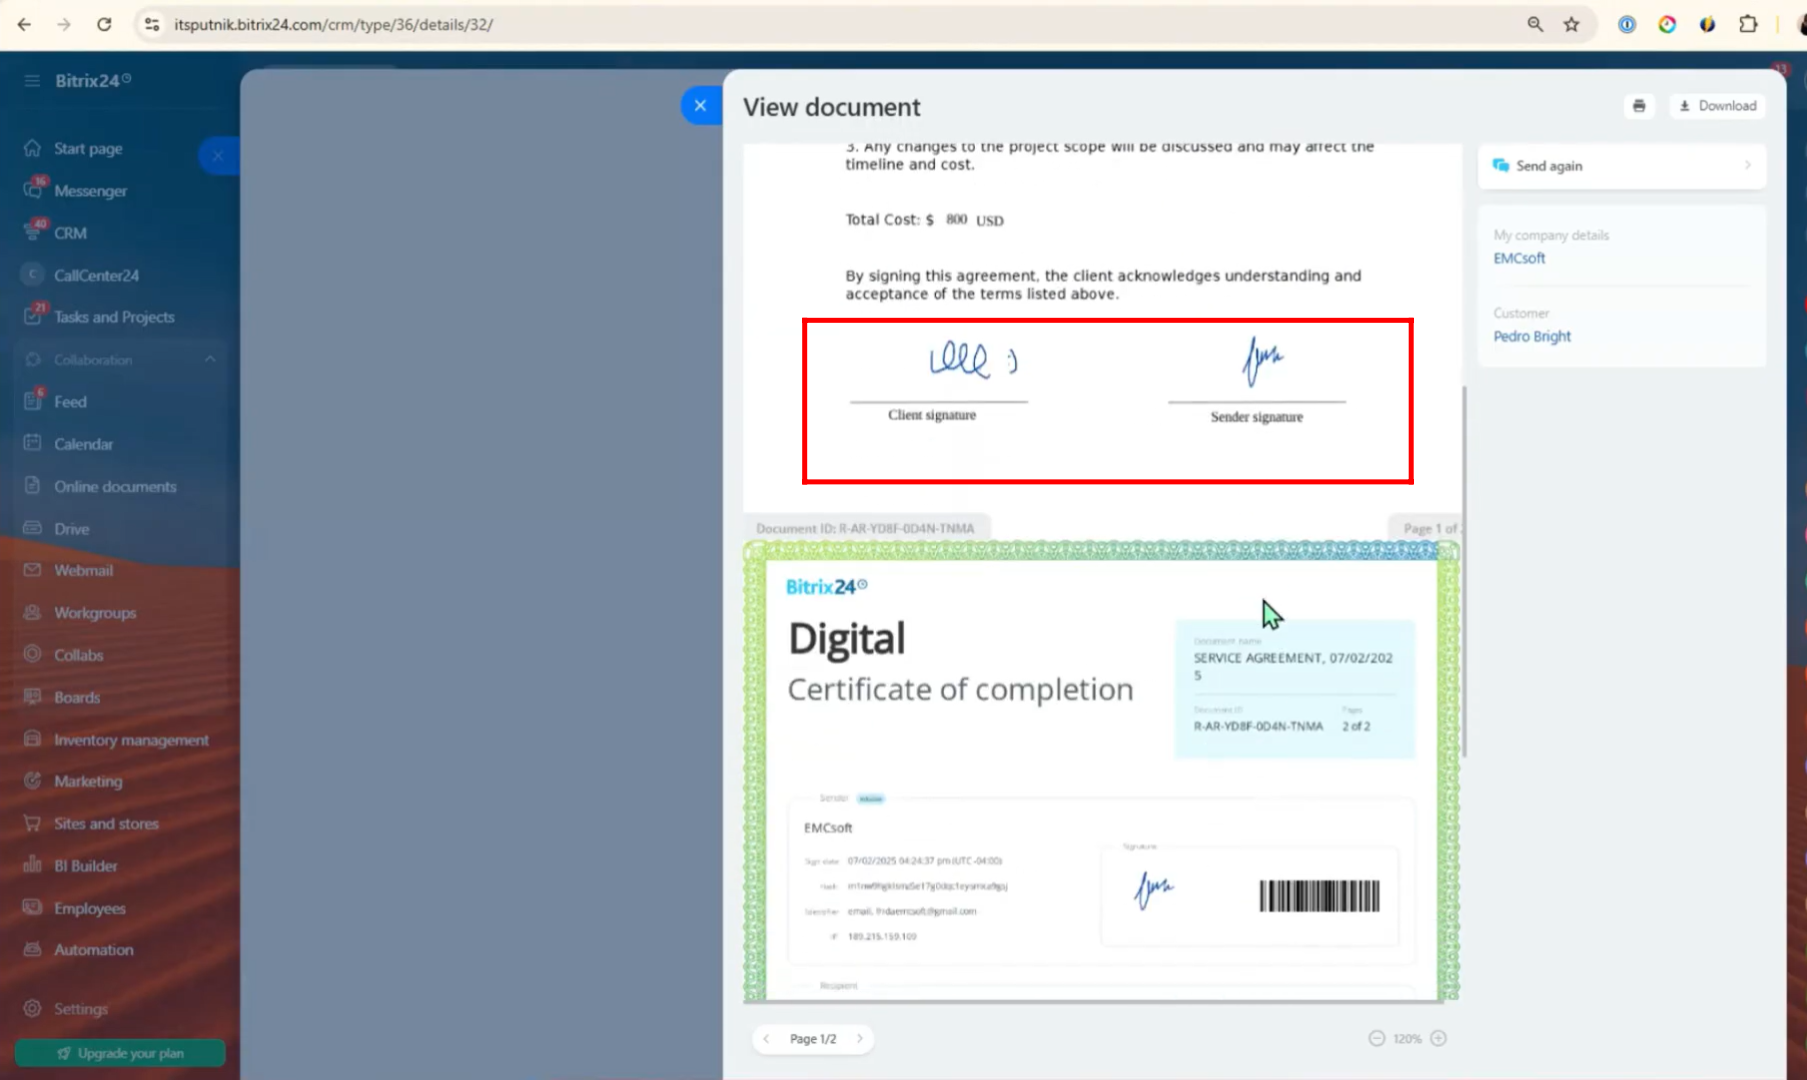Click the Document ID R-AR-YD8F-0D4N-TNMA label
This screenshot has height=1080, width=1807.
(x=865, y=528)
